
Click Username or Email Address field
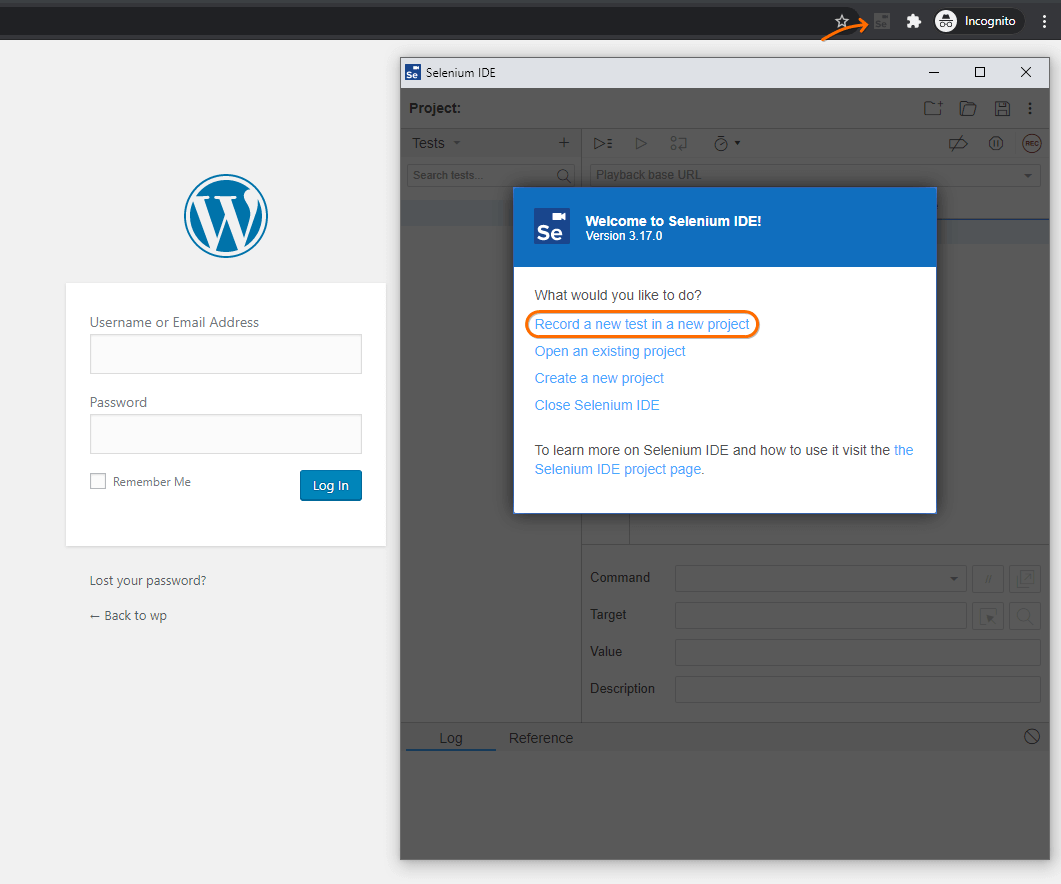coord(226,354)
